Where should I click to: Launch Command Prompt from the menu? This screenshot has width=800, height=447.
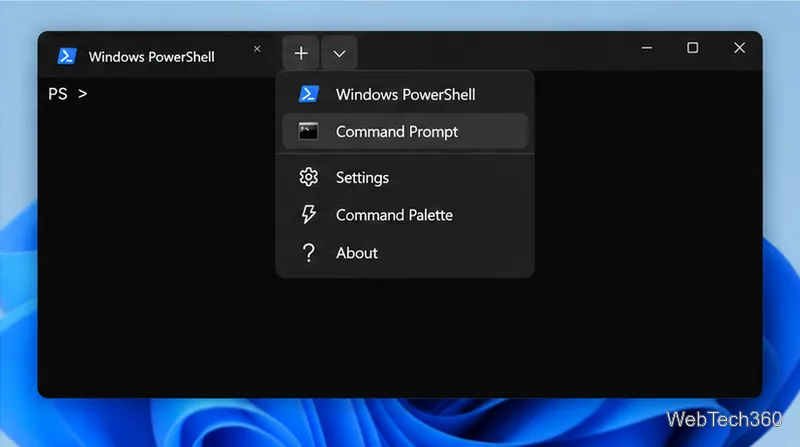coord(405,132)
